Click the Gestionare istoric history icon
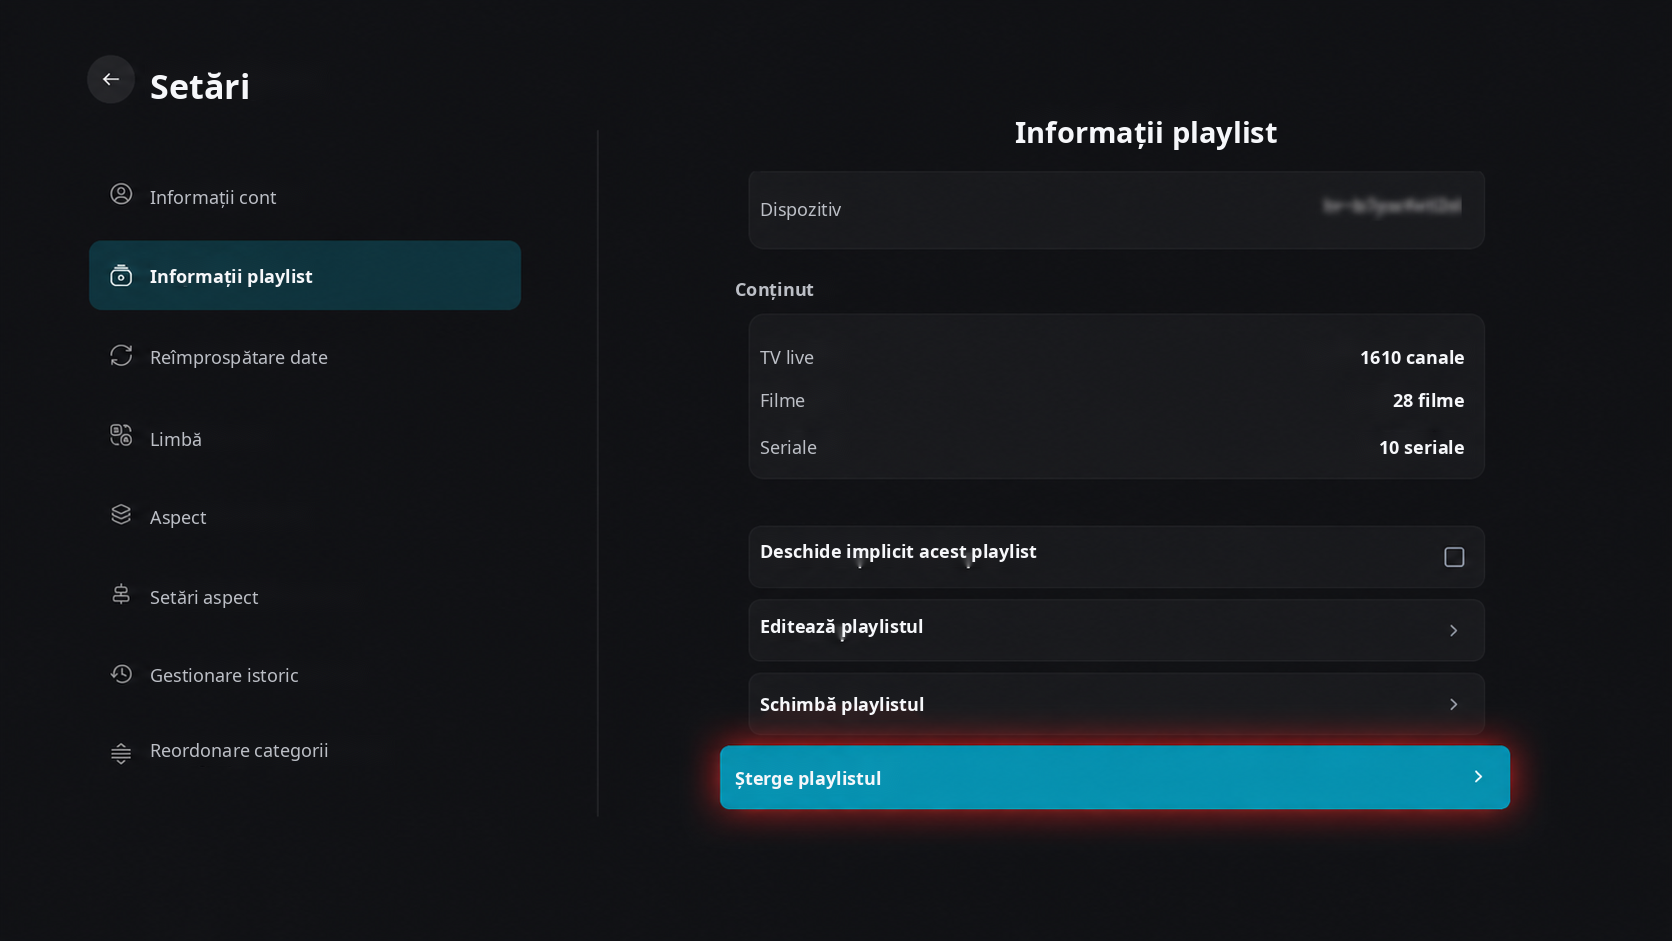 tap(121, 674)
